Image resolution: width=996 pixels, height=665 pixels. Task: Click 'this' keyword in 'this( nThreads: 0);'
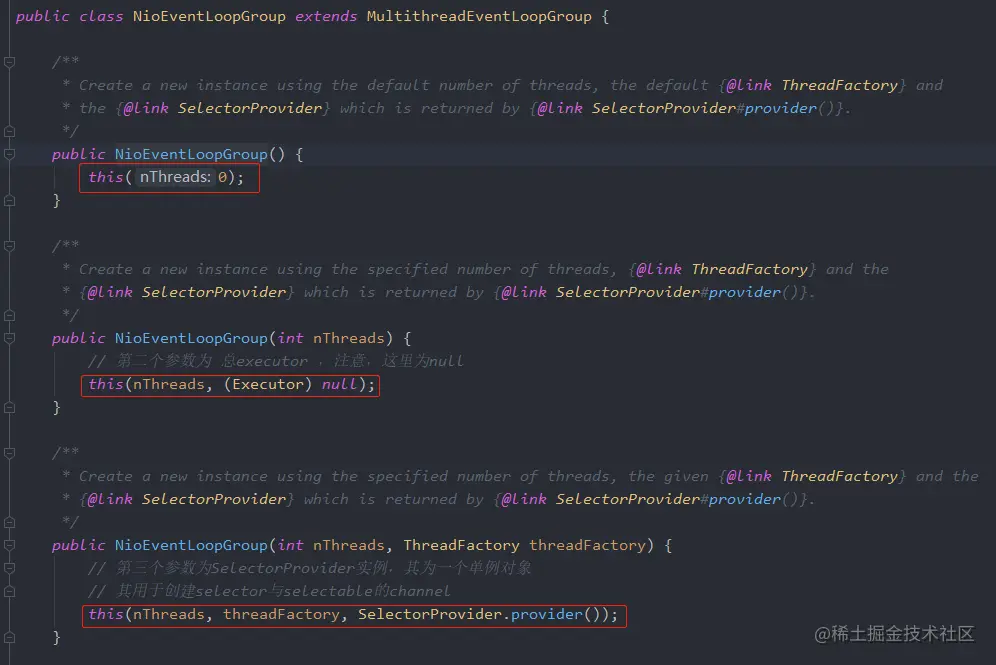(105, 177)
